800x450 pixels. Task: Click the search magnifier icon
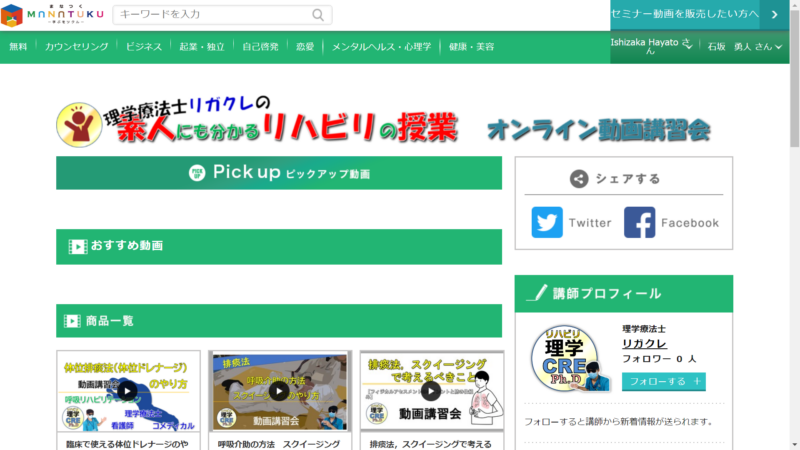click(x=318, y=15)
